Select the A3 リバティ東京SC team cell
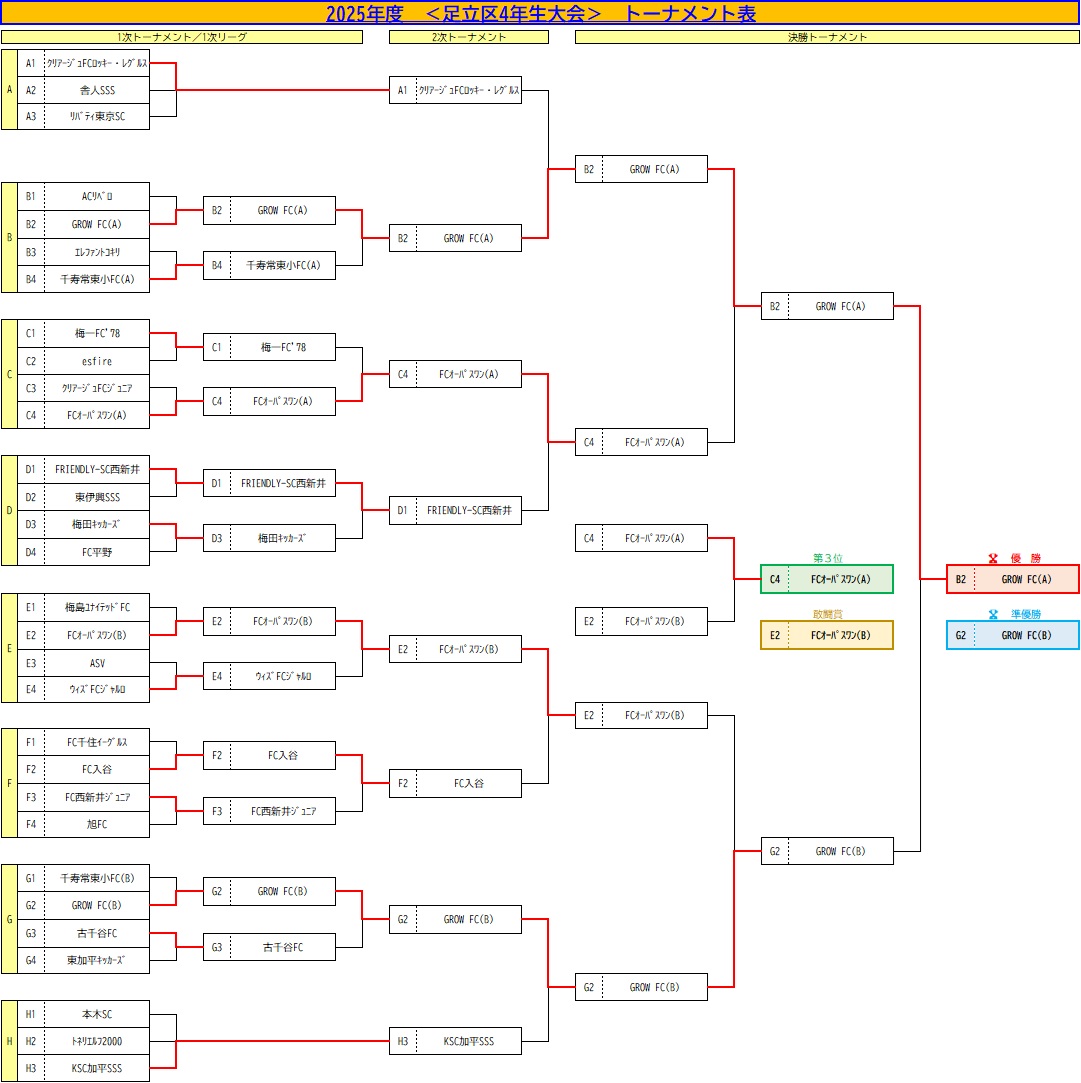Image resolution: width=1081 pixels, height=1083 pixels. (97, 116)
